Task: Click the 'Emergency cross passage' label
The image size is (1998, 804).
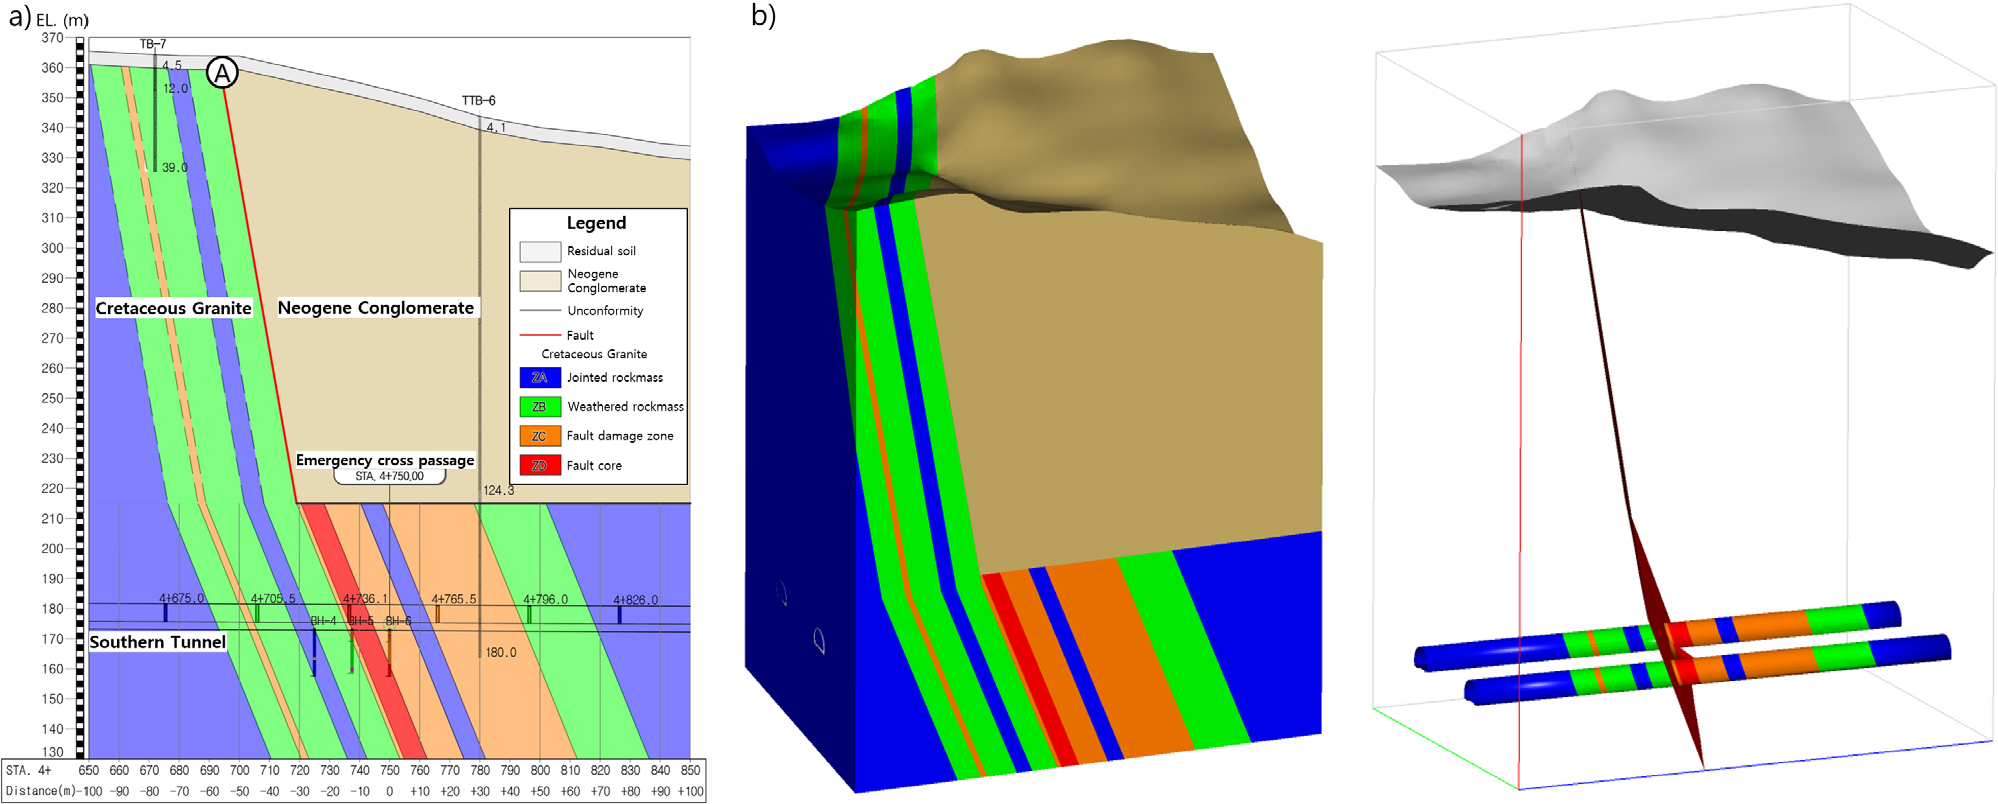Action: [x=385, y=460]
